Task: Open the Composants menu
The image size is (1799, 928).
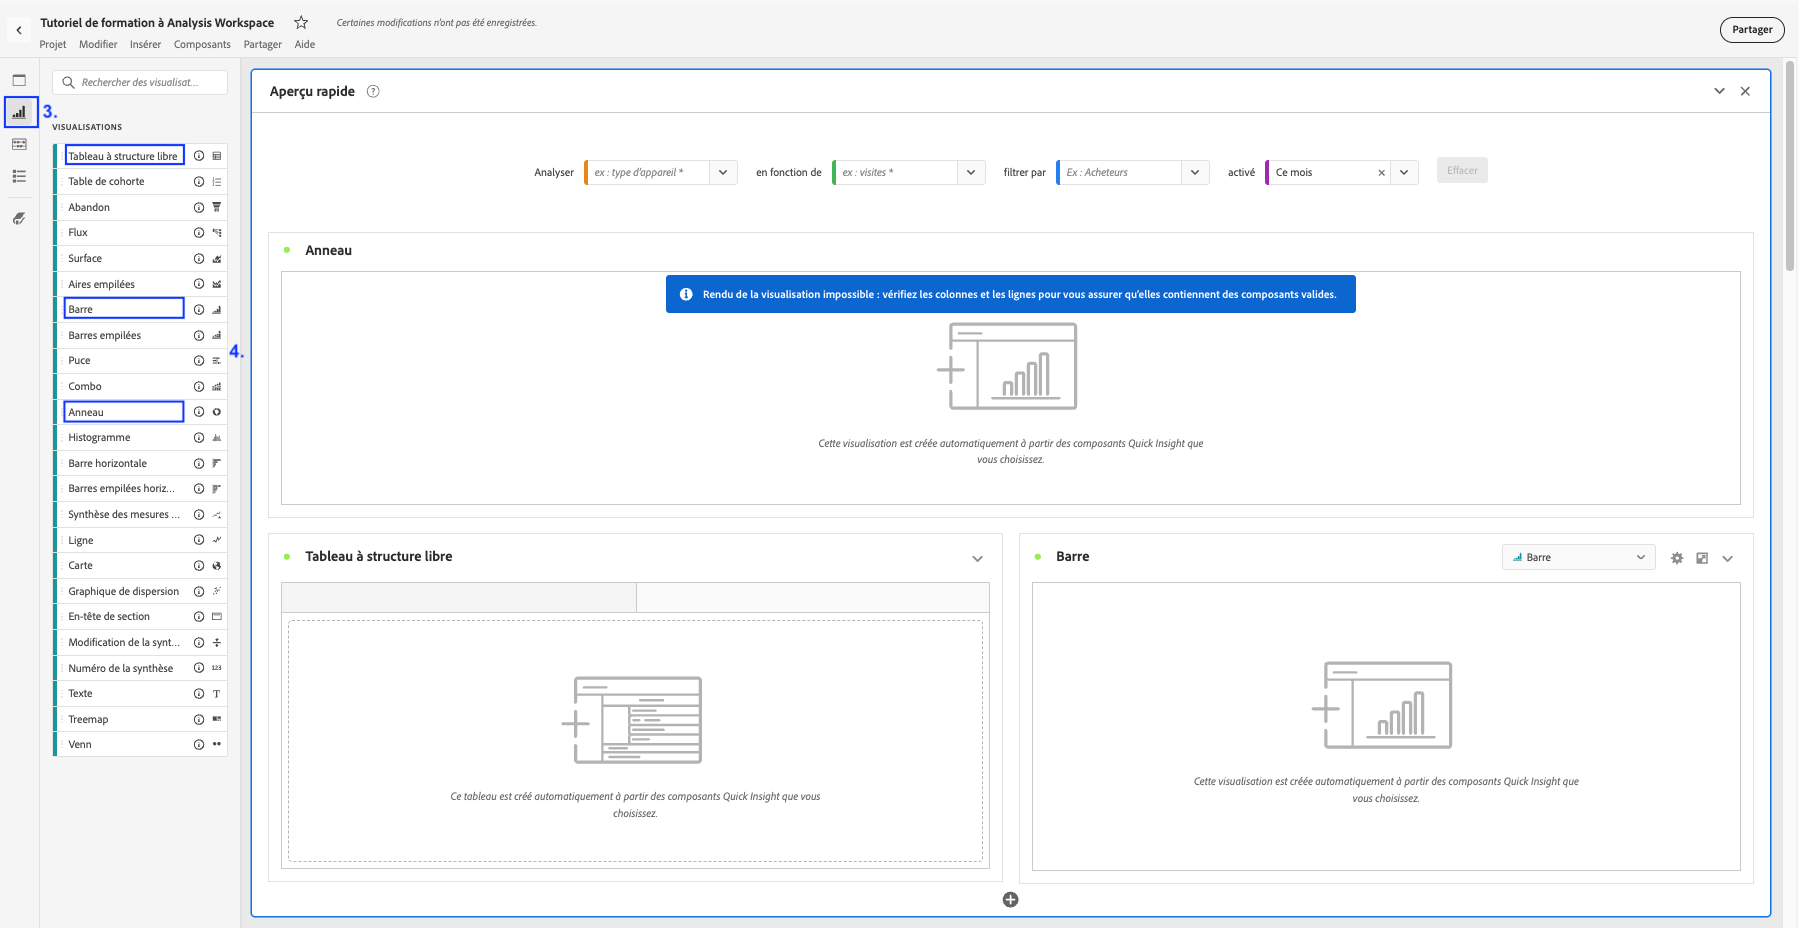Action: [202, 44]
